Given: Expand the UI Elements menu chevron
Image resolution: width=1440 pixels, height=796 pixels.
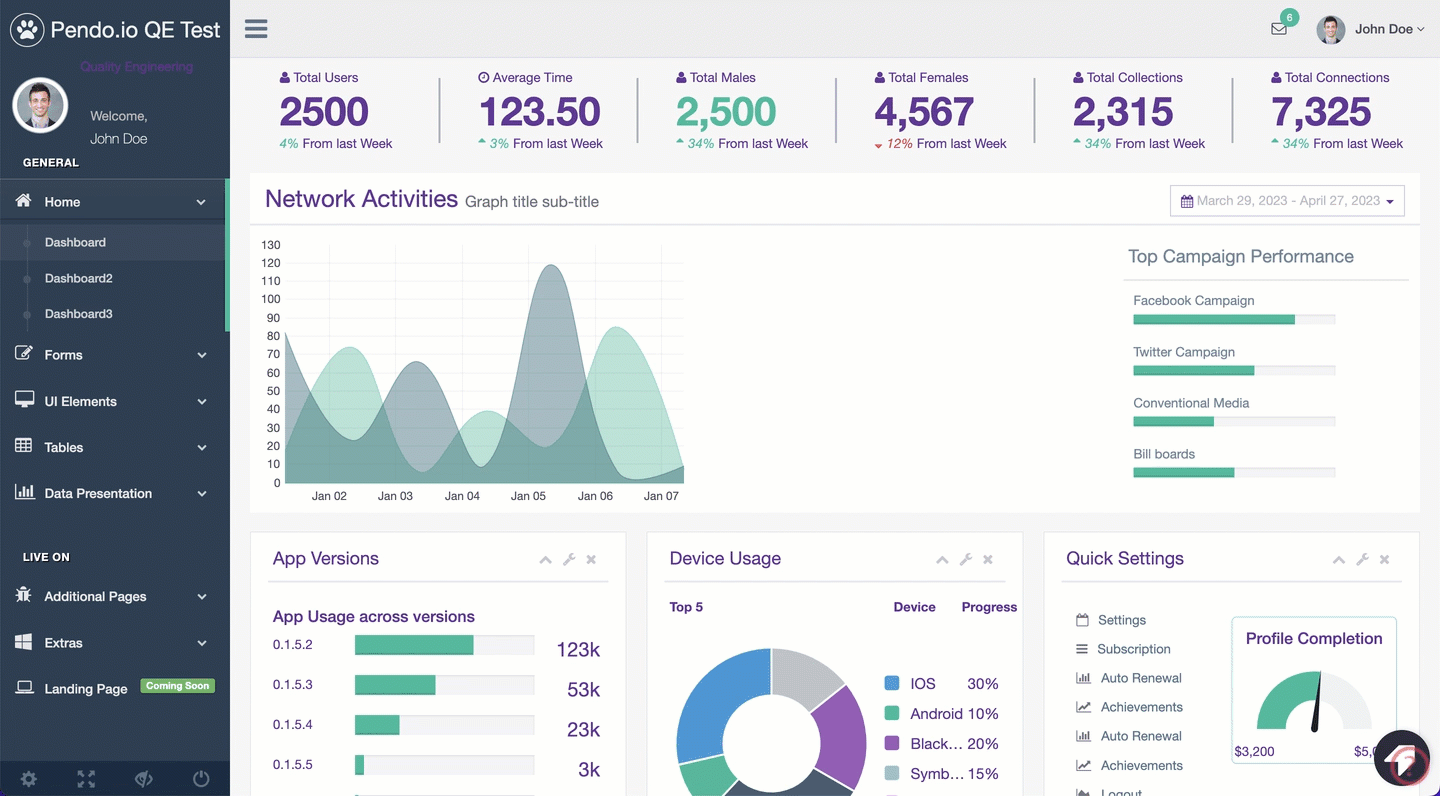Looking at the screenshot, I should pyautogui.click(x=201, y=402).
